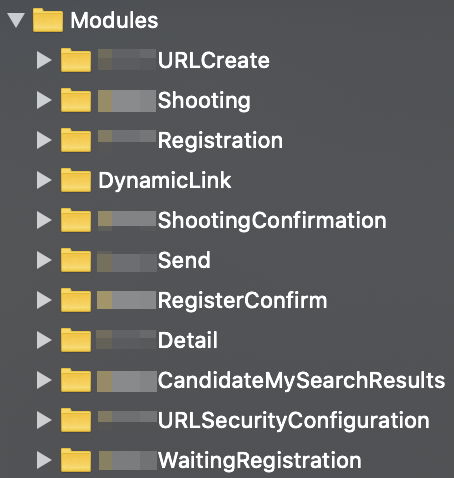Expand the CandidateMySearchResults folder arrow
This screenshot has height=478, width=454.
coord(44,380)
